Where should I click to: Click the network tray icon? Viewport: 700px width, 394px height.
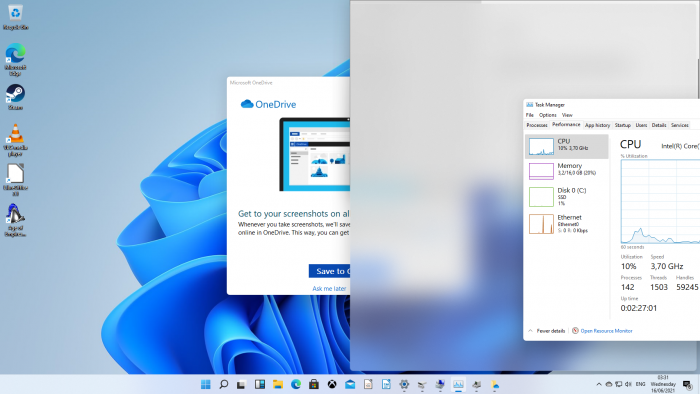(618, 384)
